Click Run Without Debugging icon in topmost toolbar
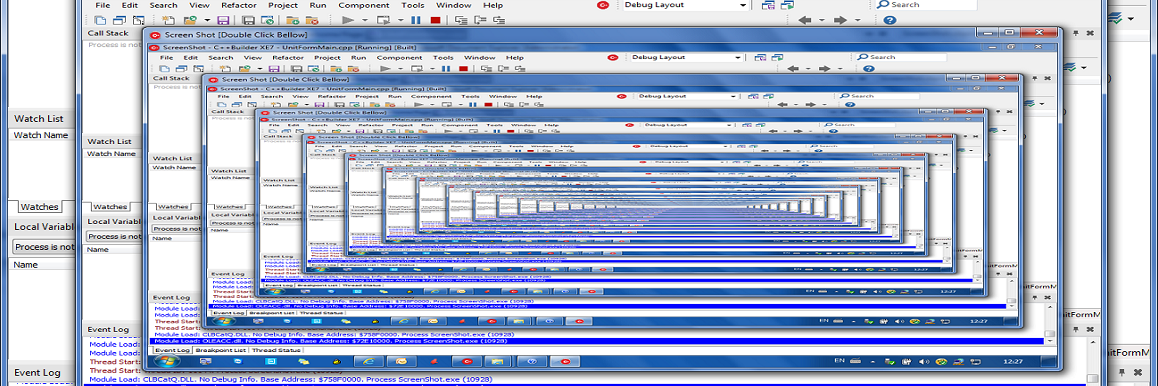 (x=383, y=21)
